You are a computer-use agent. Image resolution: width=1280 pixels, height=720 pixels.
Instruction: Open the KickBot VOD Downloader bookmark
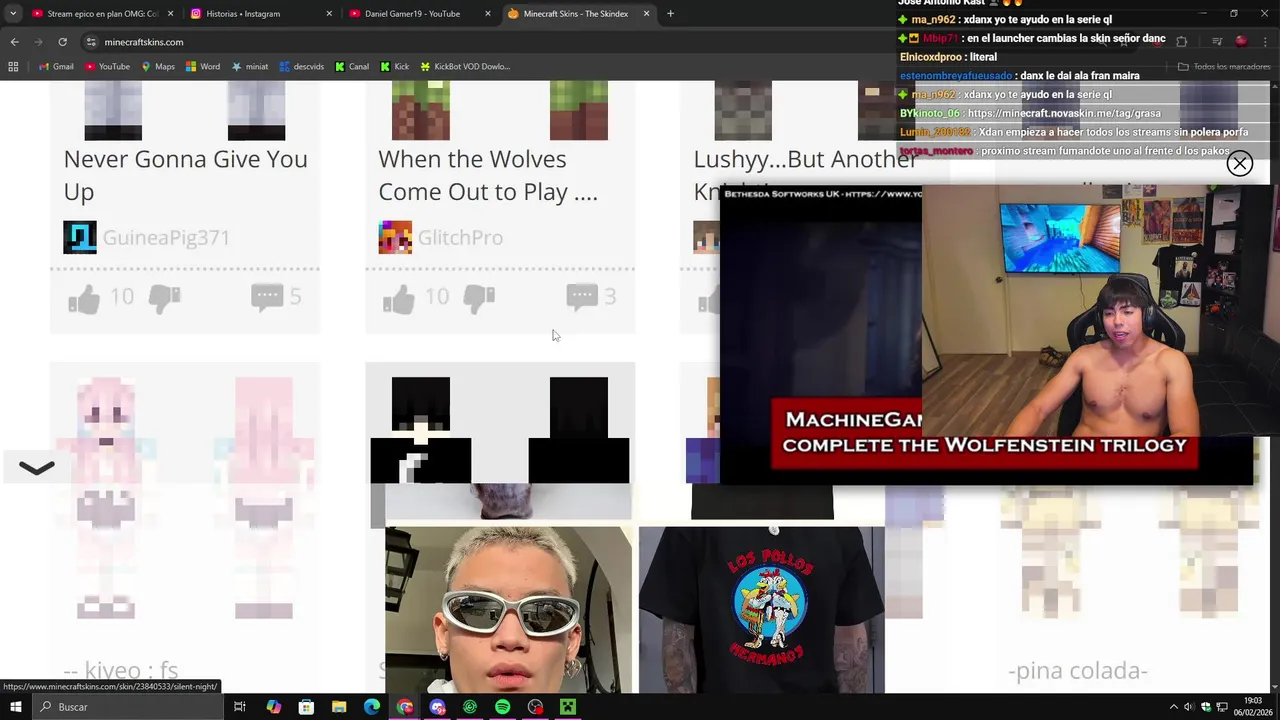tap(466, 67)
